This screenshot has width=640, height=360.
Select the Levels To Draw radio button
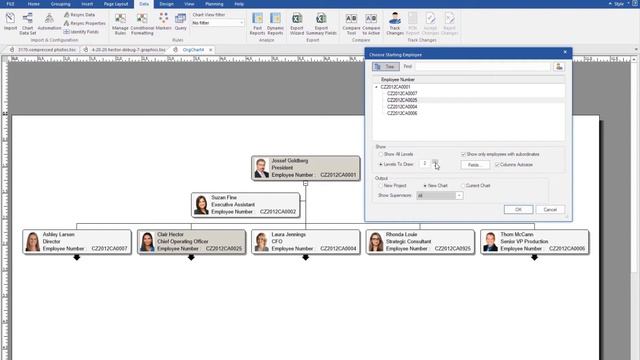[381, 164]
